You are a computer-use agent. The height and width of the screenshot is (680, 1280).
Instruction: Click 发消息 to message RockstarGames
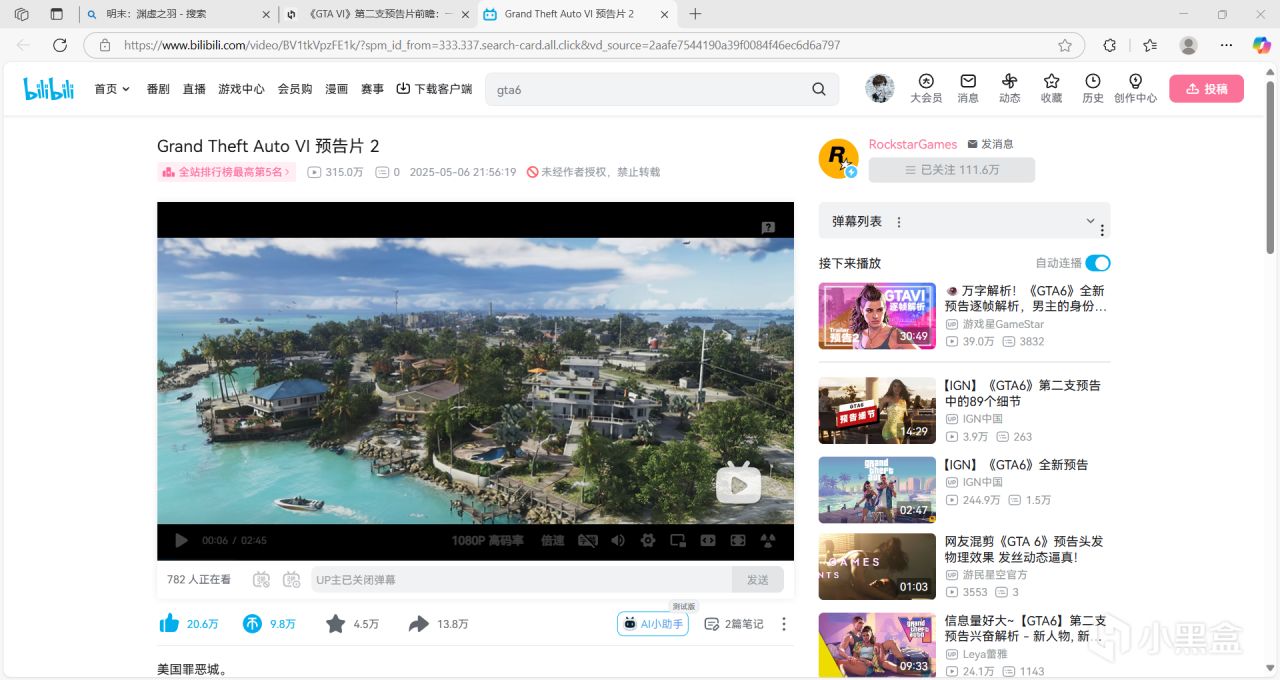click(990, 144)
